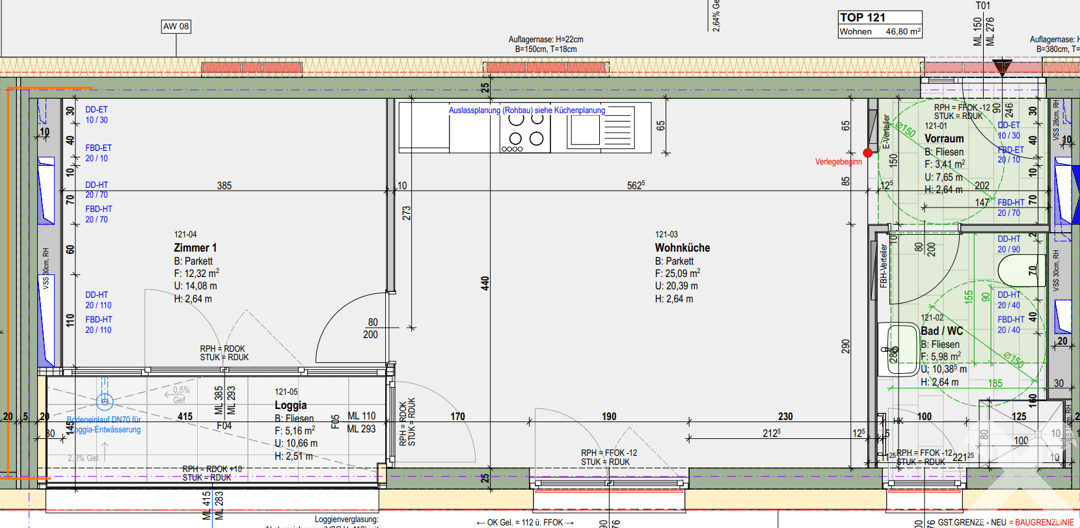This screenshot has height=528, width=1080.
Task: Click the 'F: 25,09 m²' area value
Action: click(678, 273)
